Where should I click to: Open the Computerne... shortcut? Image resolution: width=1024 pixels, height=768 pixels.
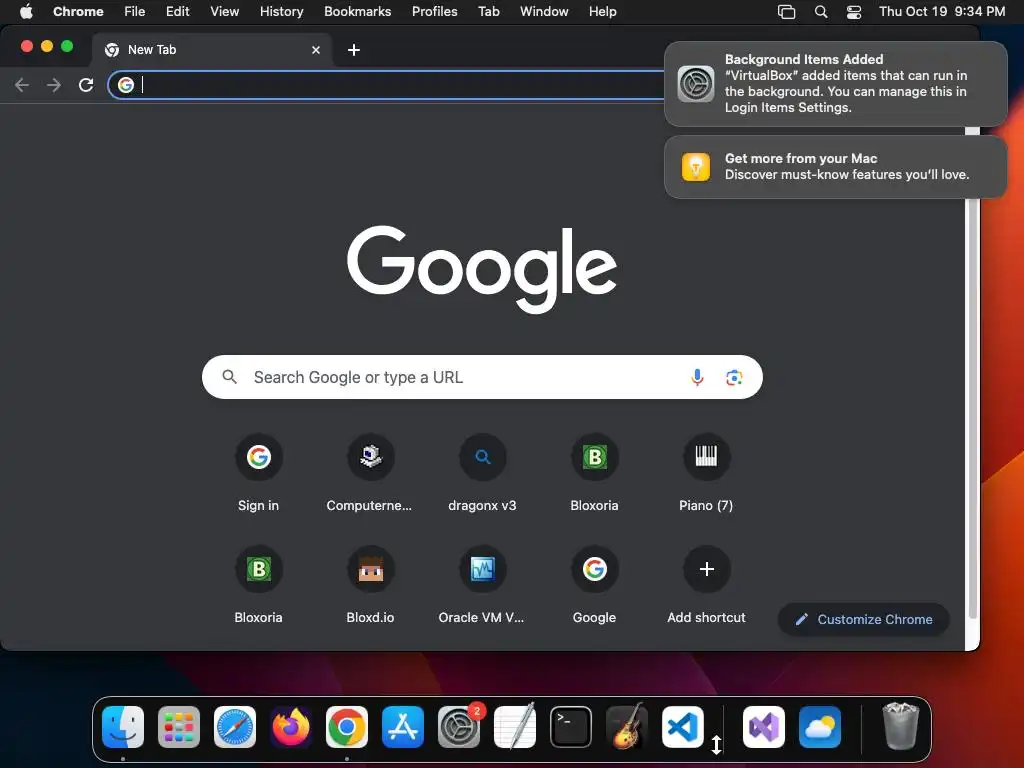pos(370,473)
